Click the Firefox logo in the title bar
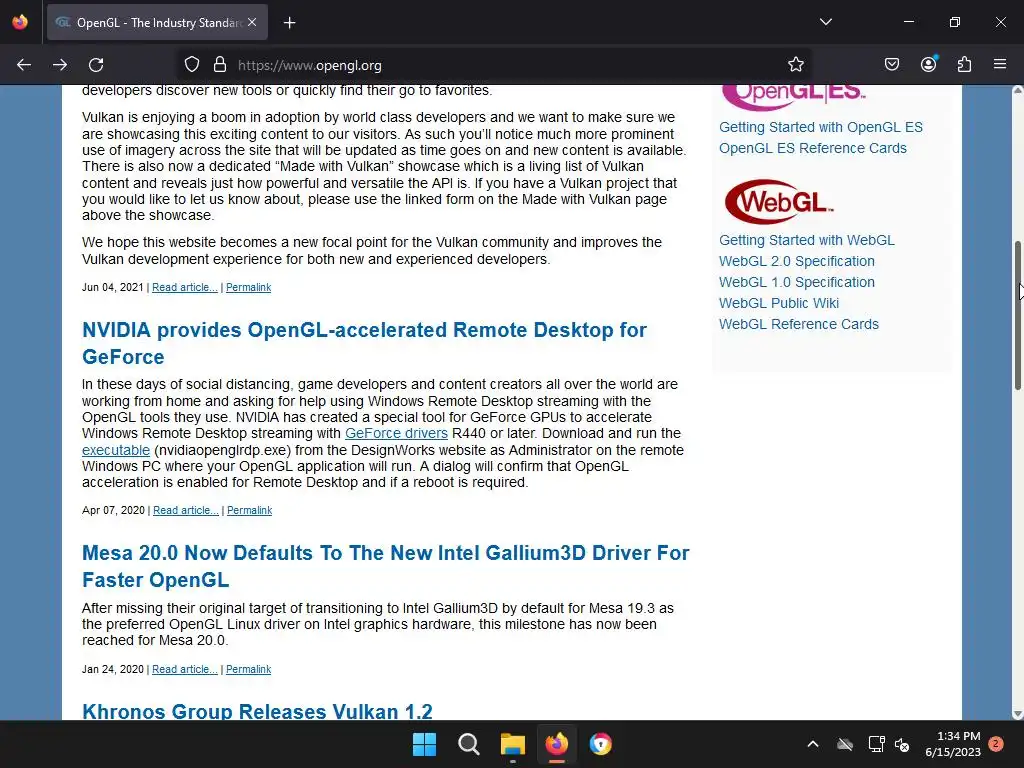This screenshot has height=768, width=1024. (x=20, y=22)
